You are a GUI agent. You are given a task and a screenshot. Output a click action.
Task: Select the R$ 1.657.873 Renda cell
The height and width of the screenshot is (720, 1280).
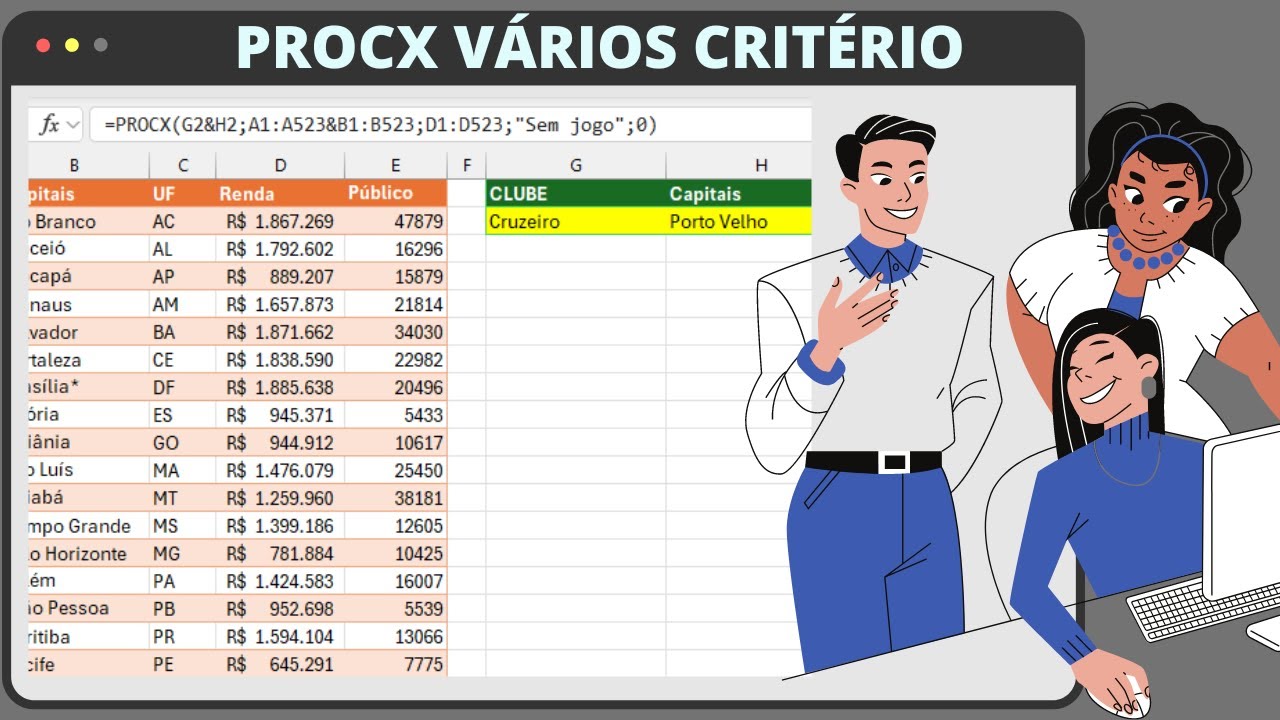[280, 304]
